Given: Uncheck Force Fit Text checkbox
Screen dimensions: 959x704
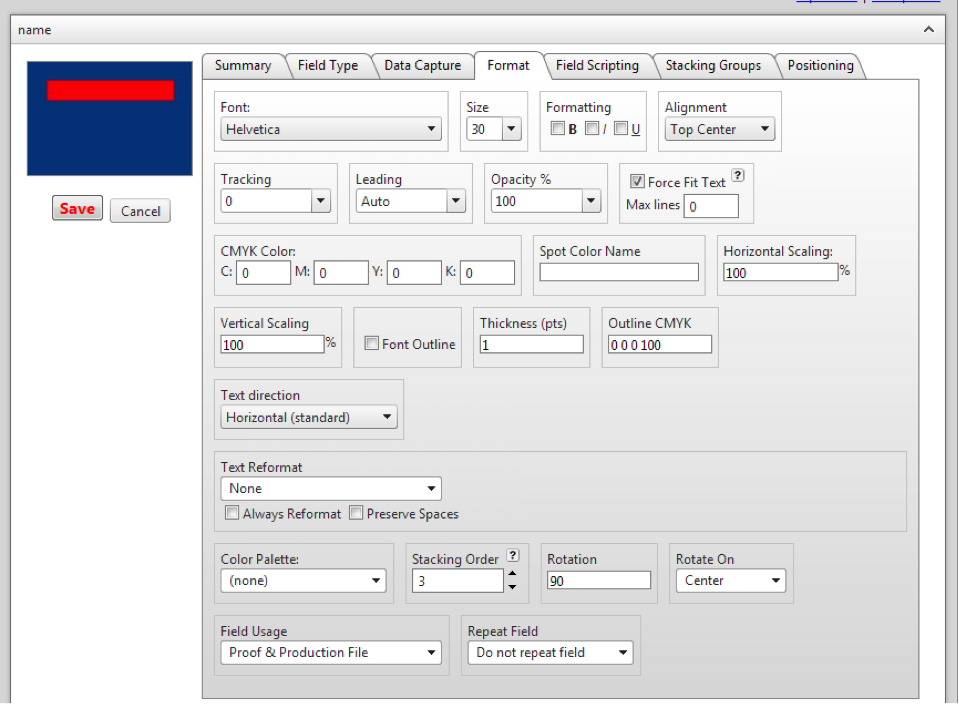Looking at the screenshot, I should coord(637,182).
